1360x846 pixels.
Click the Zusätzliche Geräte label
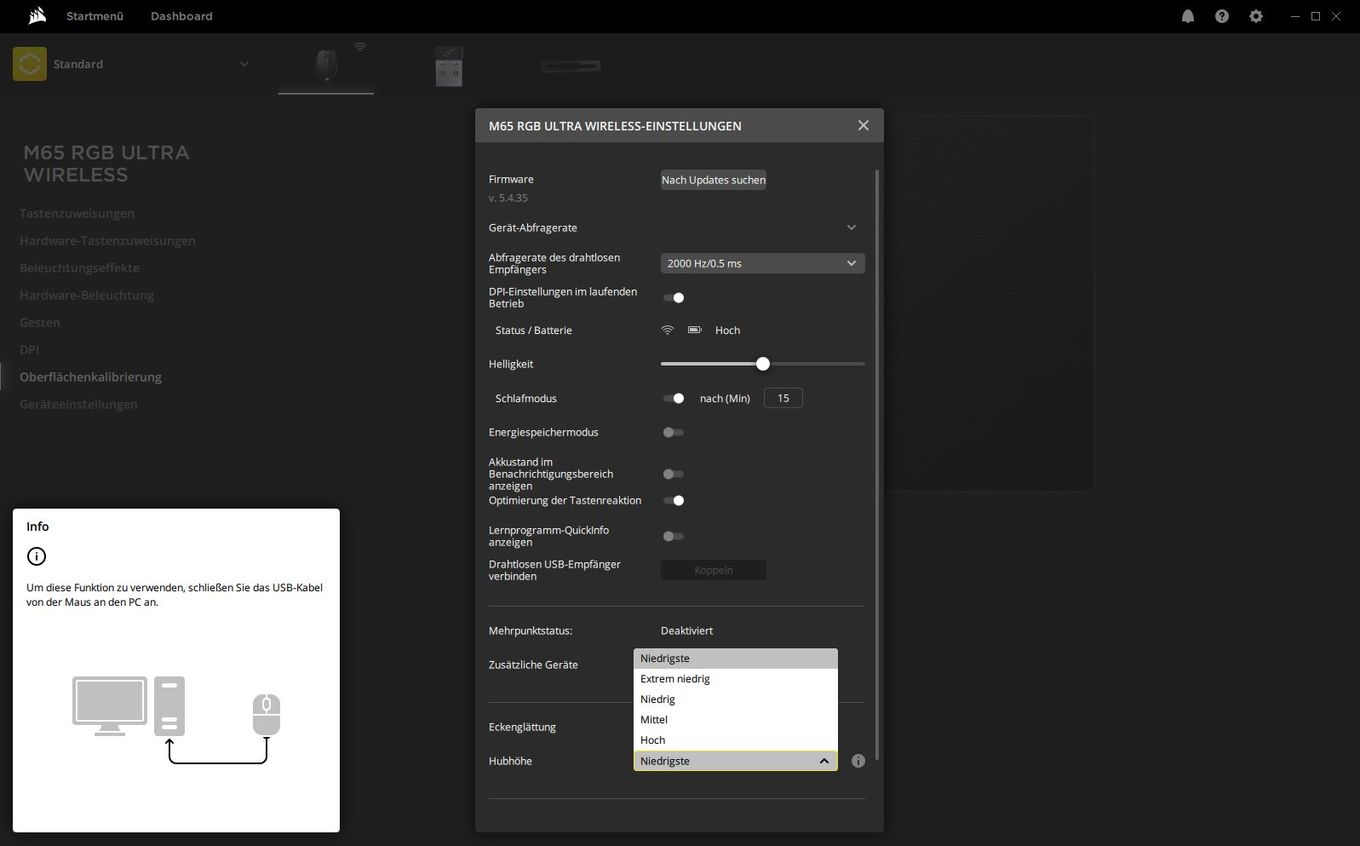pyautogui.click(x=533, y=665)
